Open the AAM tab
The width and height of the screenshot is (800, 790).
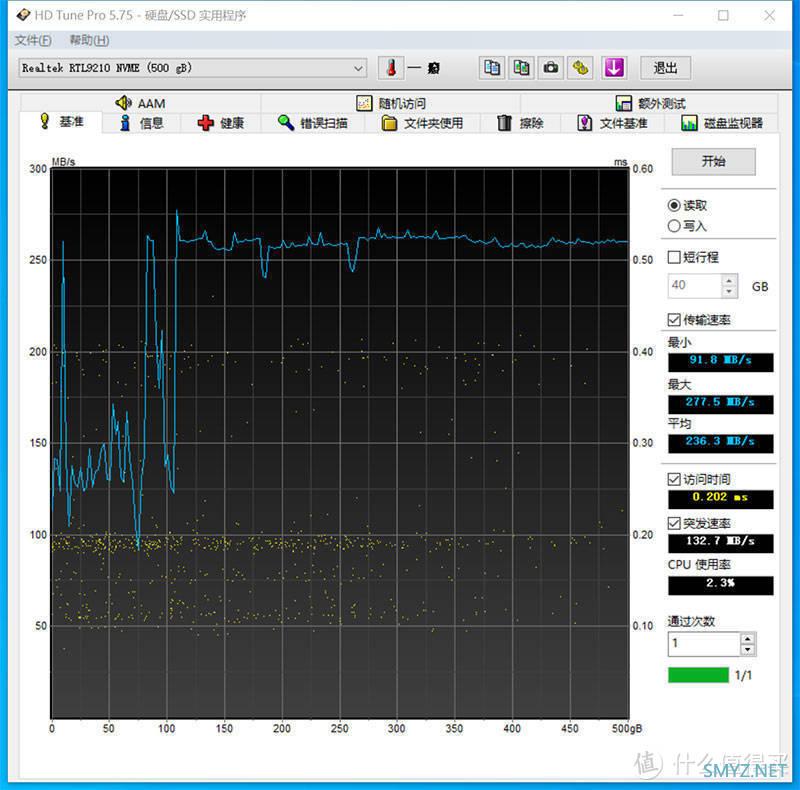pyautogui.click(x=140, y=104)
